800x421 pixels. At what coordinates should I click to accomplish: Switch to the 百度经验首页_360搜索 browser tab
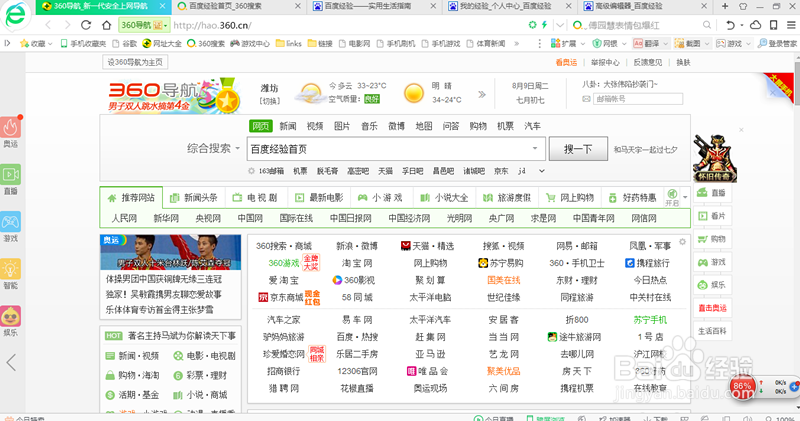(240, 6)
